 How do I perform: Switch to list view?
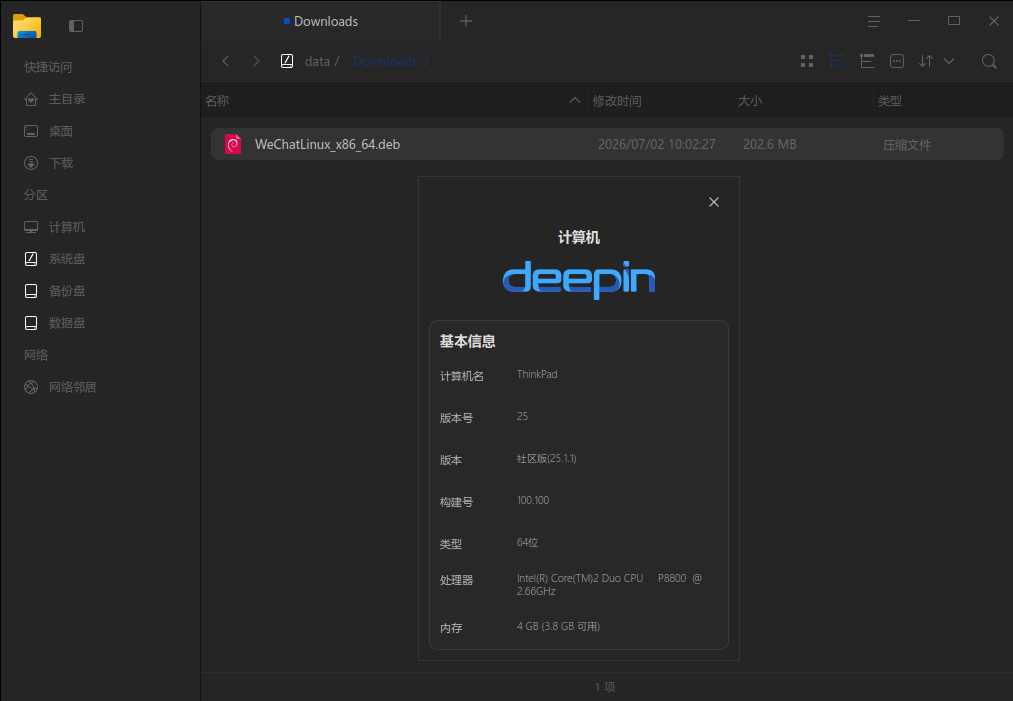[837, 61]
